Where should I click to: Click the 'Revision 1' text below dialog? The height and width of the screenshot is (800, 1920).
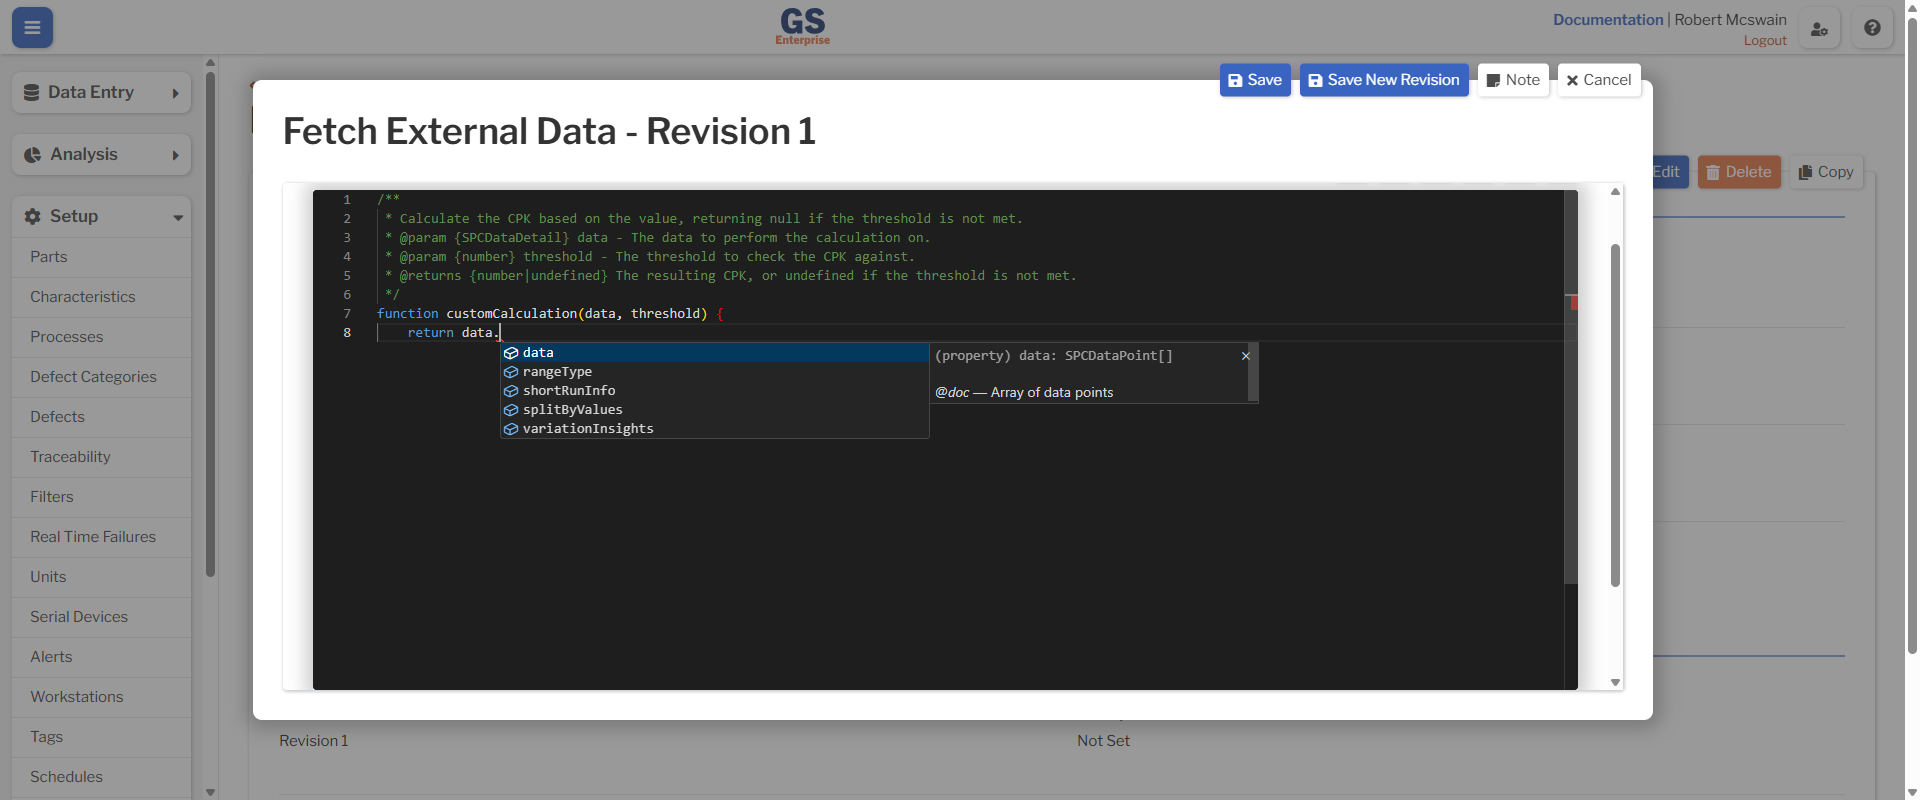pos(314,741)
